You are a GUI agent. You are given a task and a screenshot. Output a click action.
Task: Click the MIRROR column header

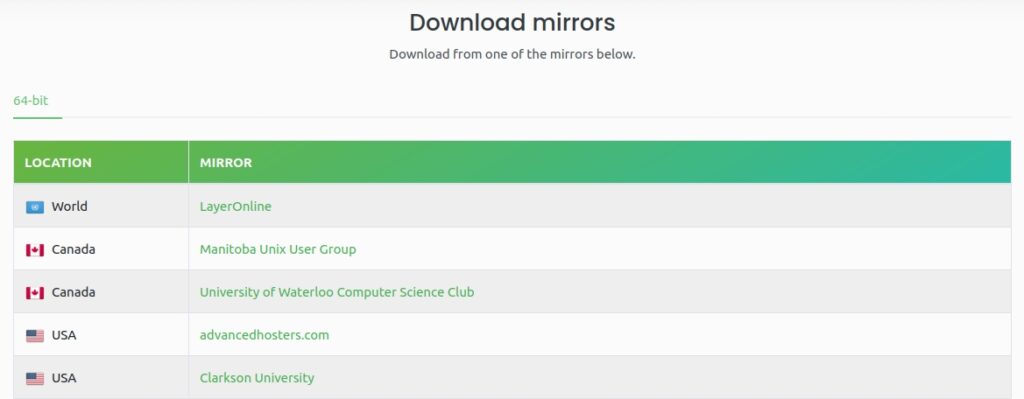pyautogui.click(x=226, y=163)
